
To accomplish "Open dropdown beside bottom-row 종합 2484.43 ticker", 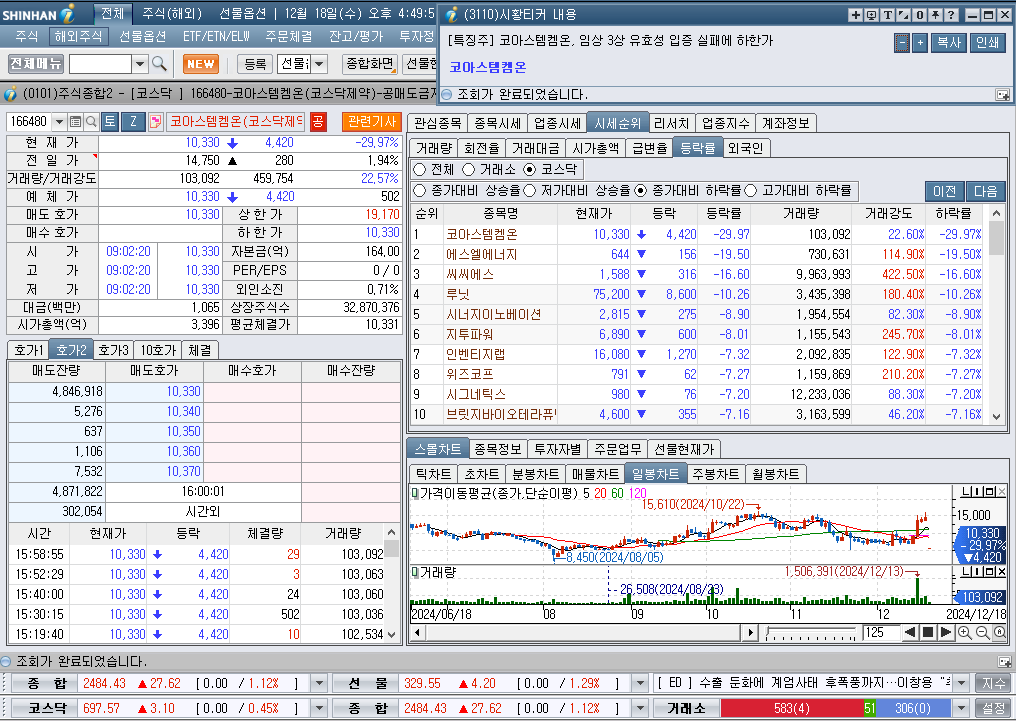I will (x=640, y=708).
